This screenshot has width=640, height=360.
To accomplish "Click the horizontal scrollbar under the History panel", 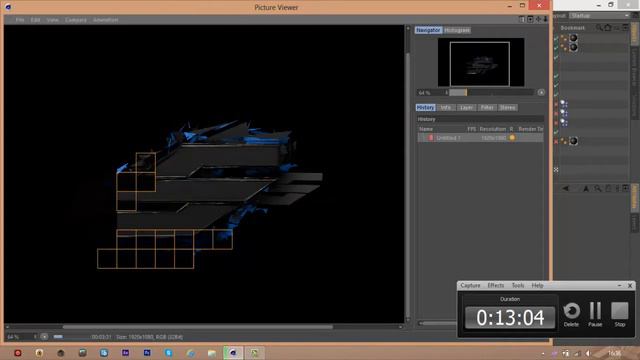I will coord(437,323).
